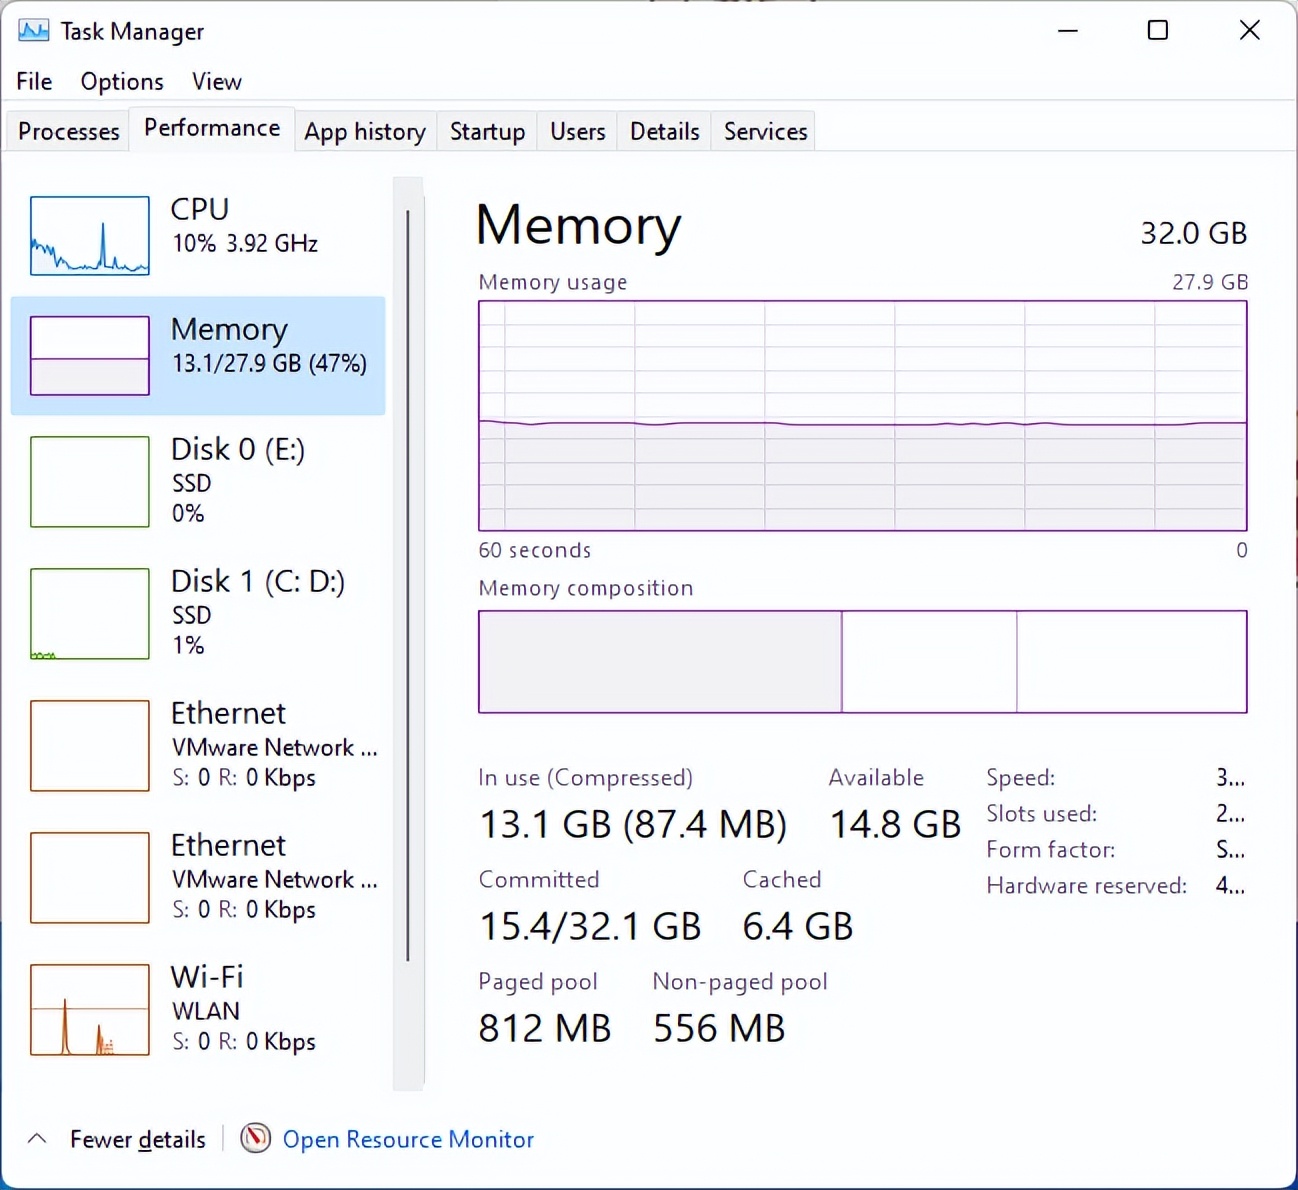Open the Options menu

[x=122, y=82]
